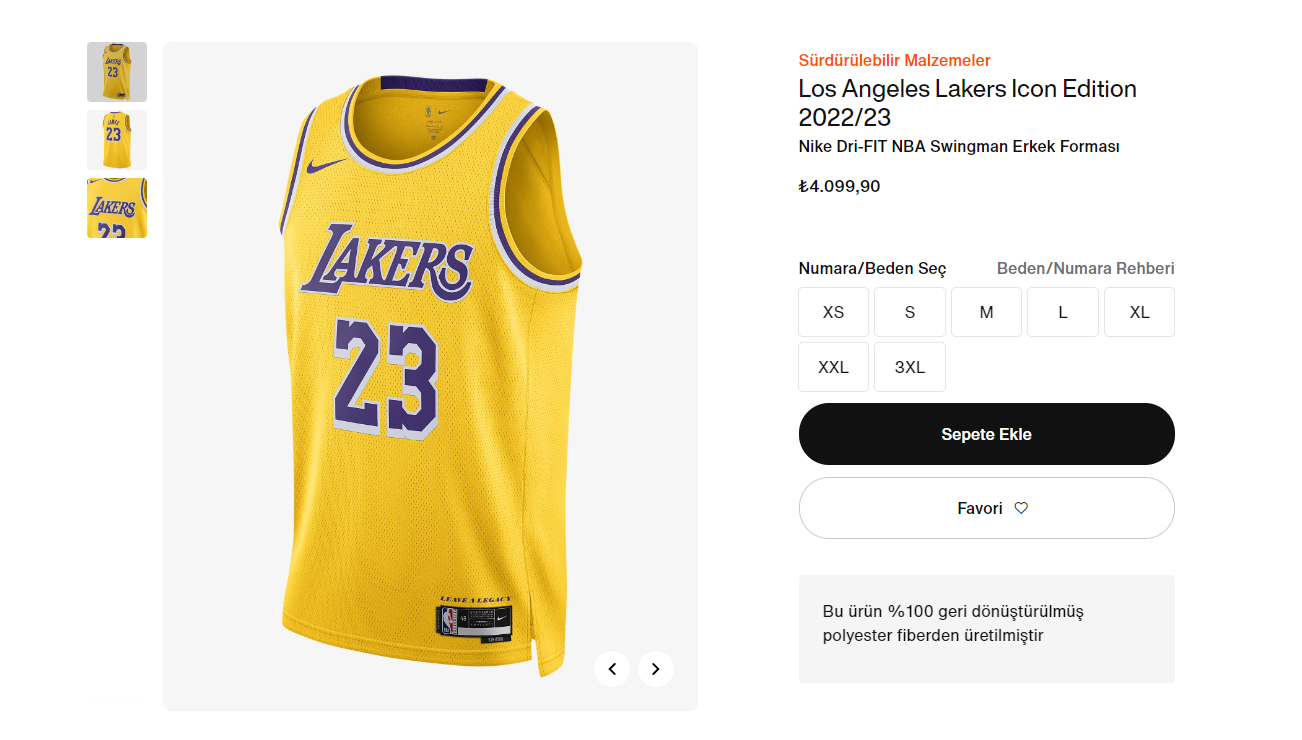Open the Beden/Numara Rehberi size guide
This screenshot has width=1302, height=740.
click(1085, 268)
